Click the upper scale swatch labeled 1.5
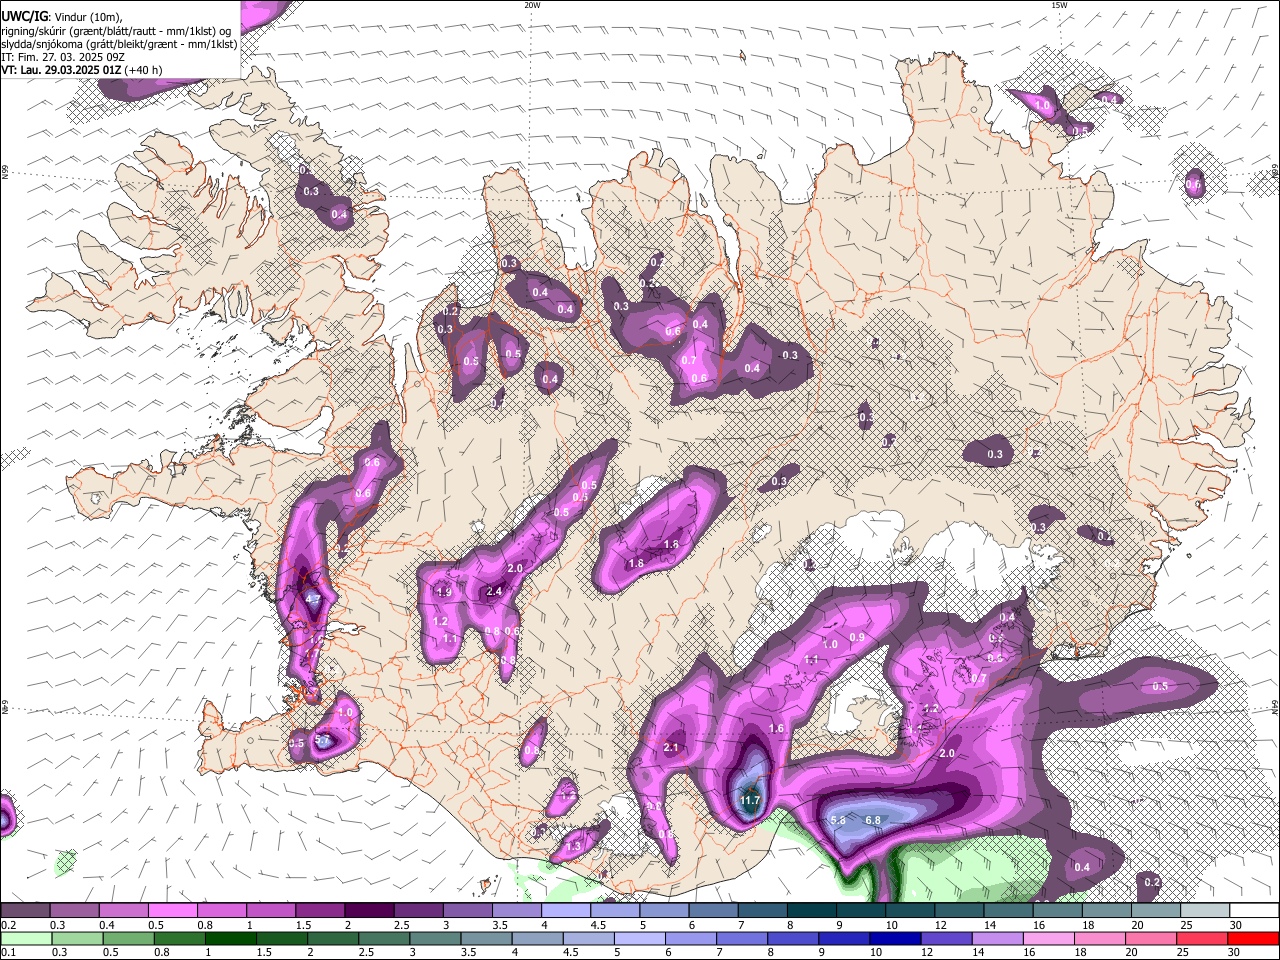Screen dimensions: 1280x960 click(319, 910)
